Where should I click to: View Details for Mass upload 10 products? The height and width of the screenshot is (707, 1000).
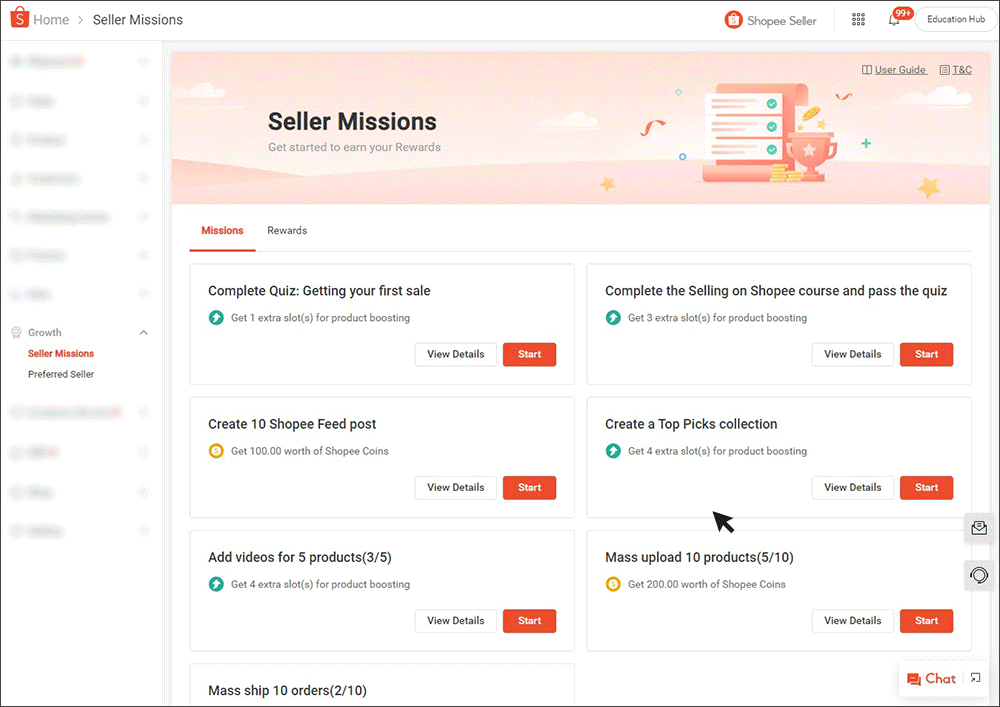tap(853, 621)
